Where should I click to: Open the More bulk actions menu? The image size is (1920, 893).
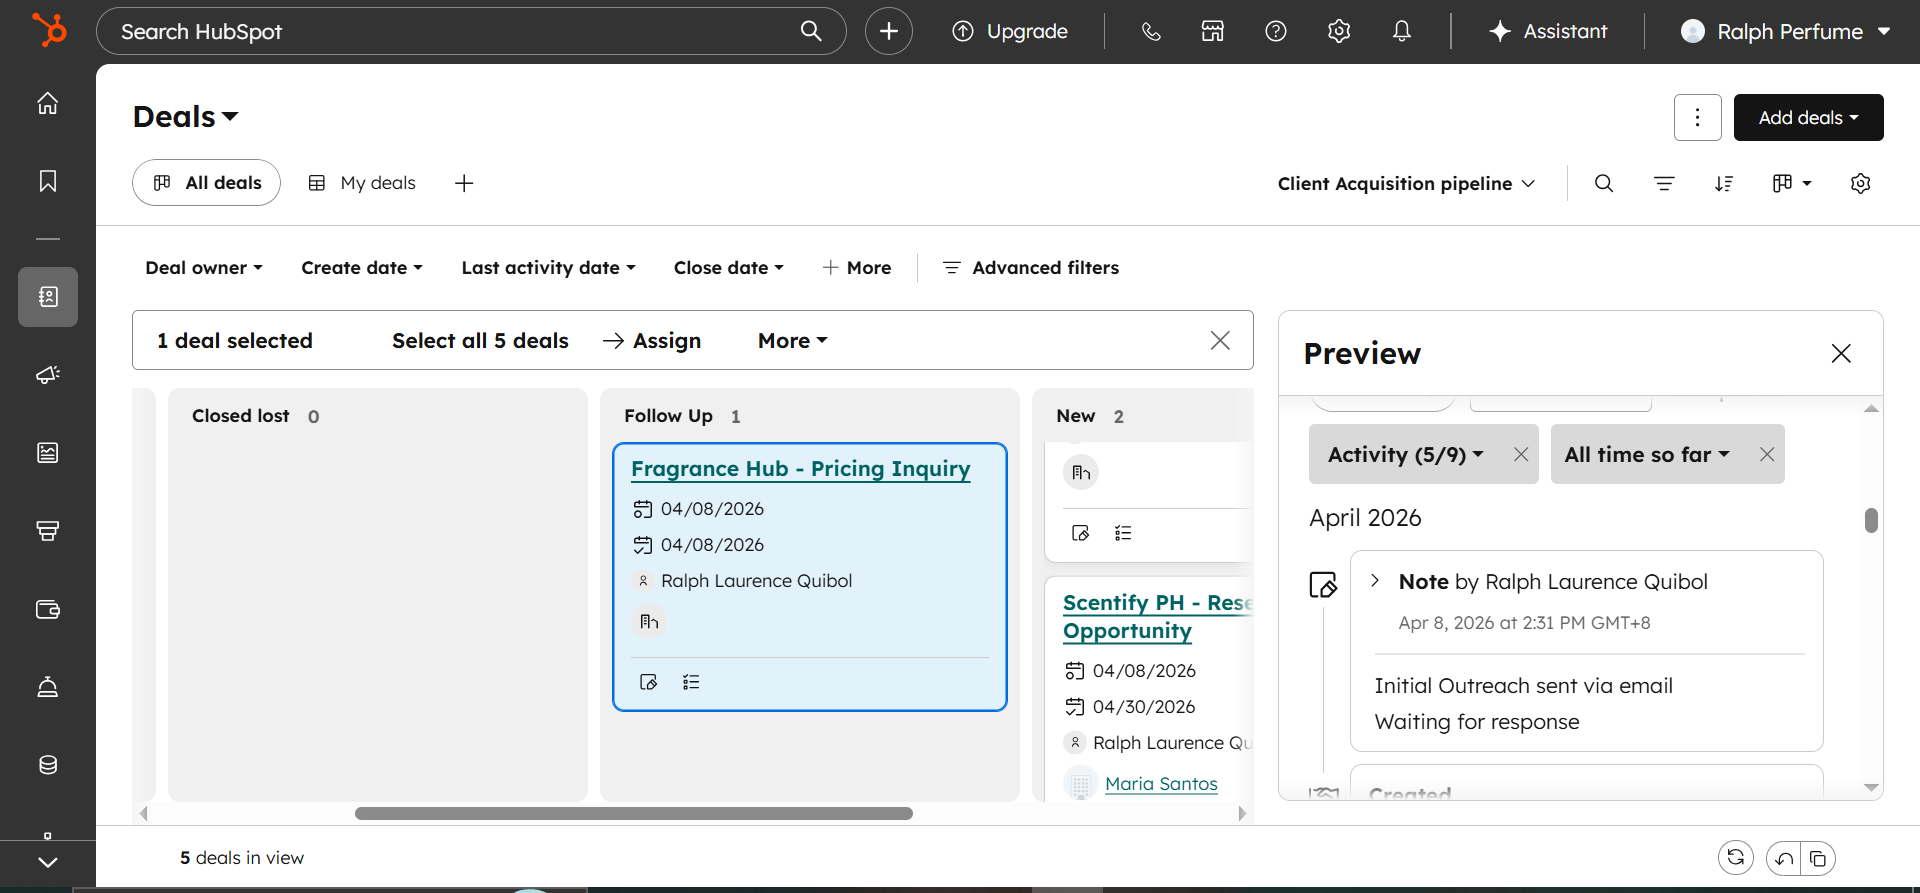click(x=793, y=341)
